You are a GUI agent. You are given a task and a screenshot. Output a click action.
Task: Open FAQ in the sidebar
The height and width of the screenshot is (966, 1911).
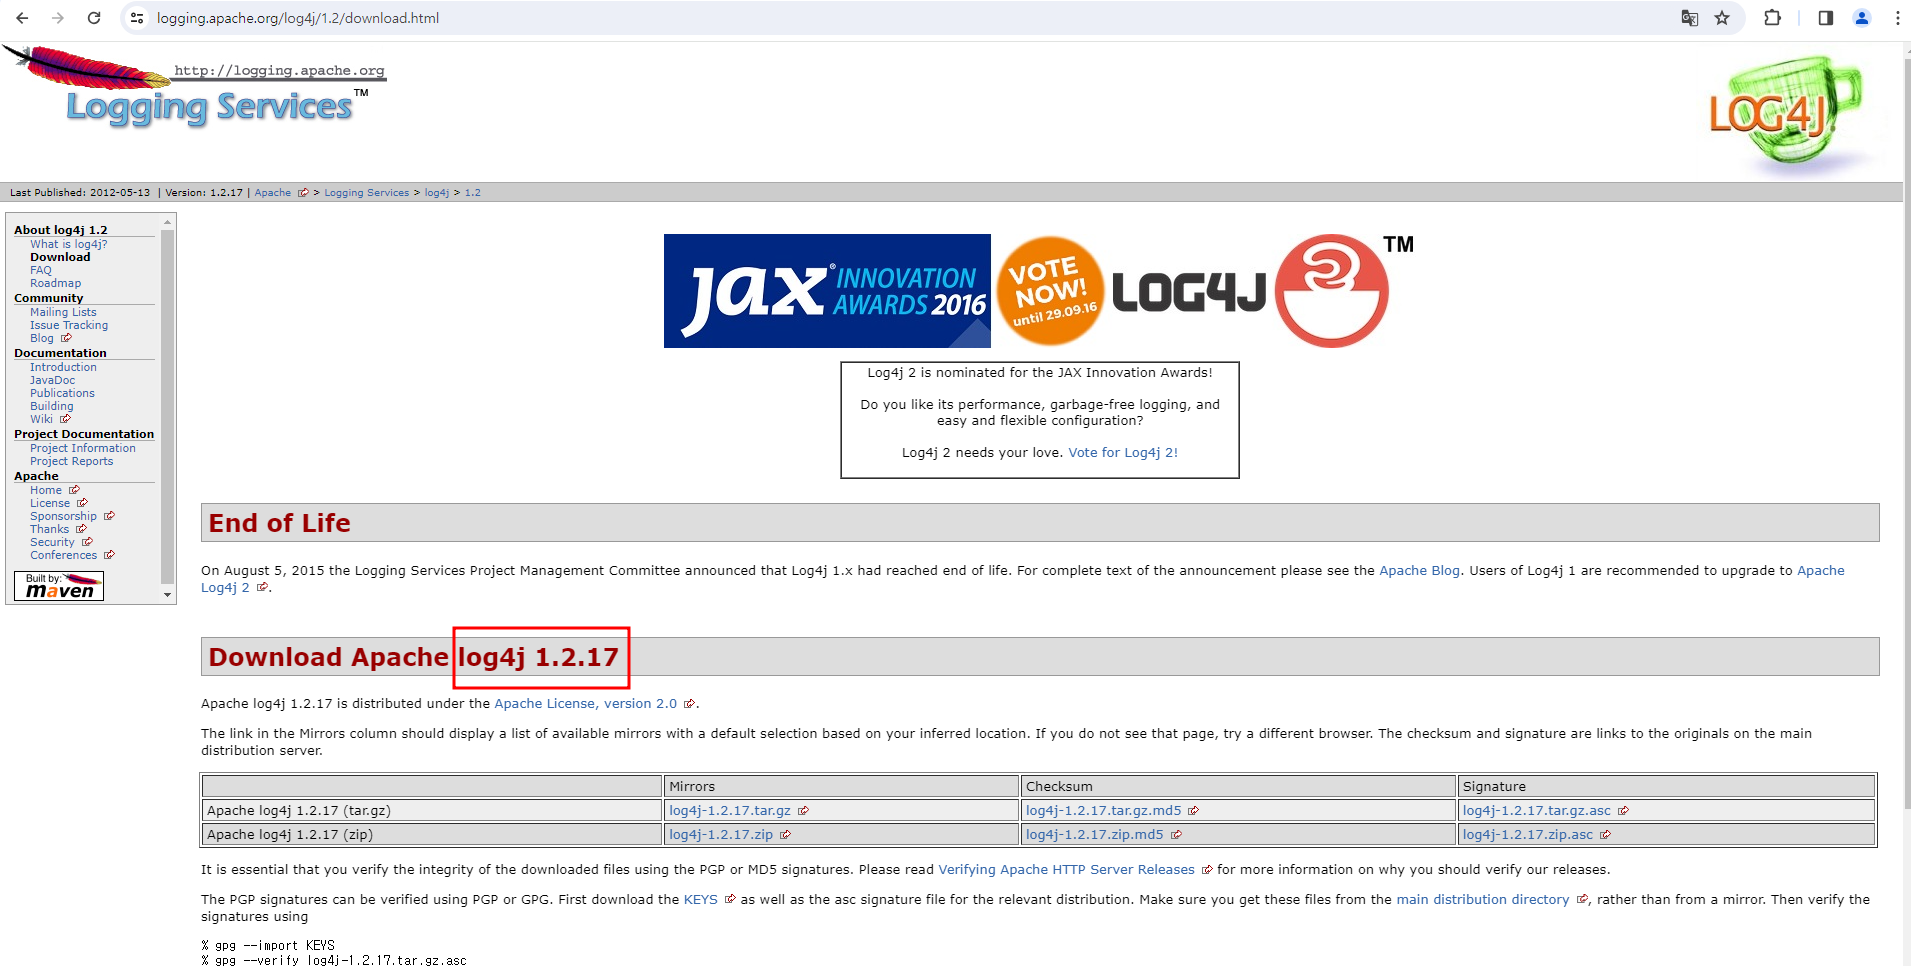(x=40, y=270)
